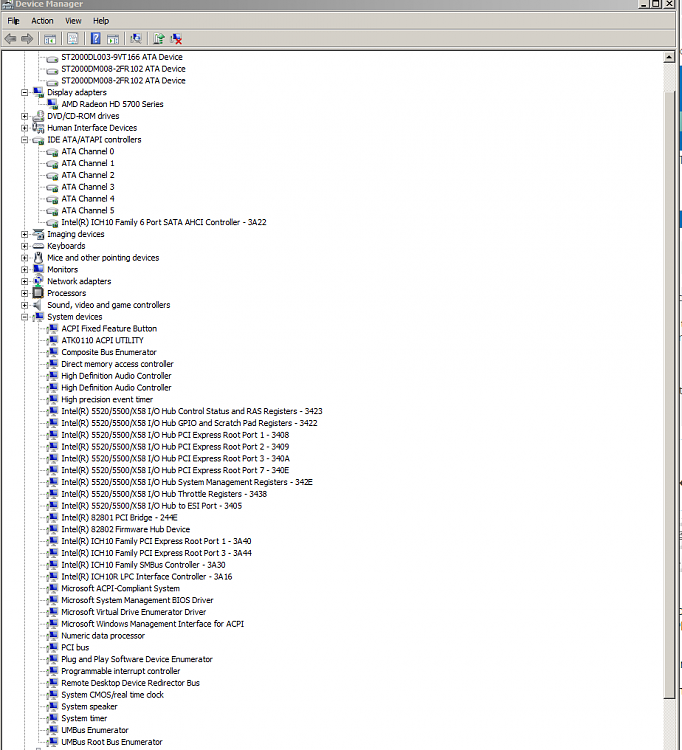Select Numeric data processor
Viewport: 682px width, 750px height.
pyautogui.click(x=103, y=636)
